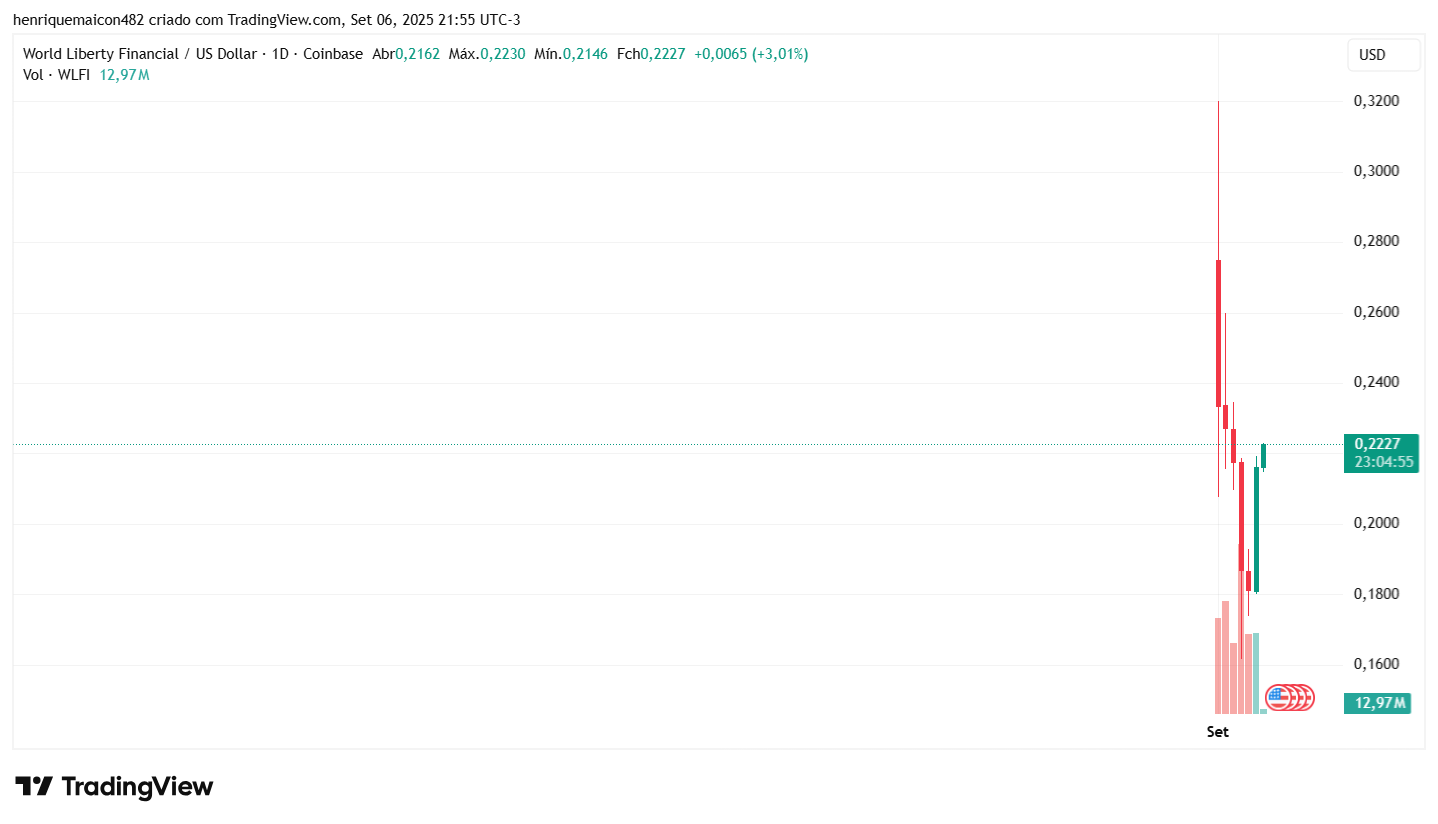Select the Máx. 0,2230 high value
This screenshot has height=824, width=1438.
(487, 54)
